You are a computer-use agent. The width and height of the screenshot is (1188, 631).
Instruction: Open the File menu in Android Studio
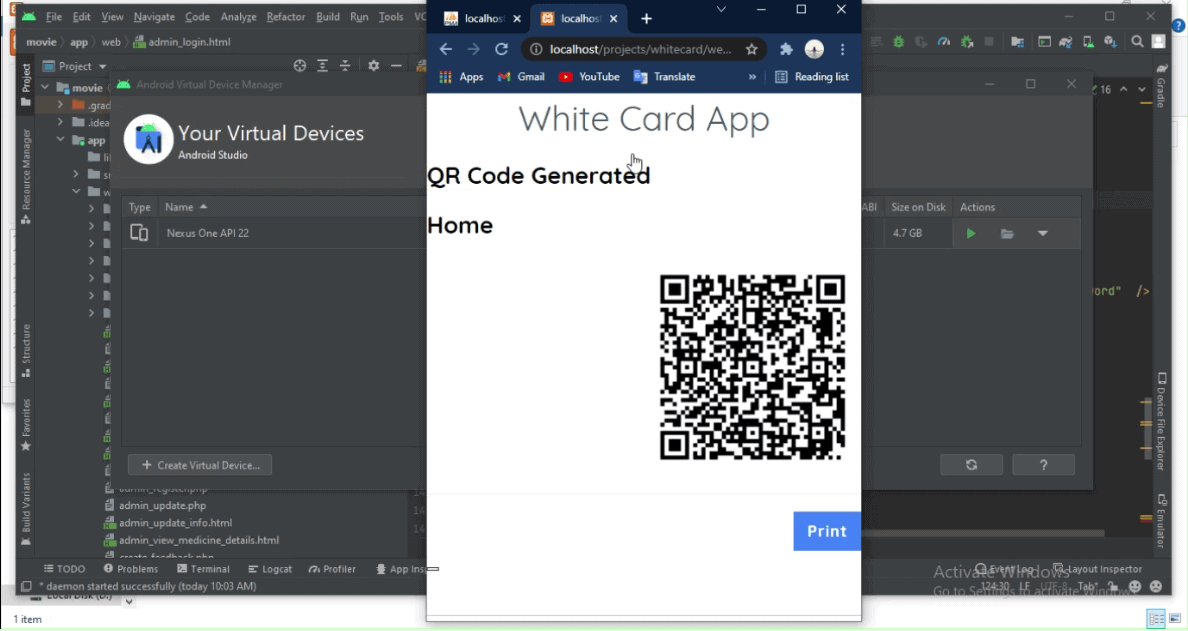click(53, 16)
